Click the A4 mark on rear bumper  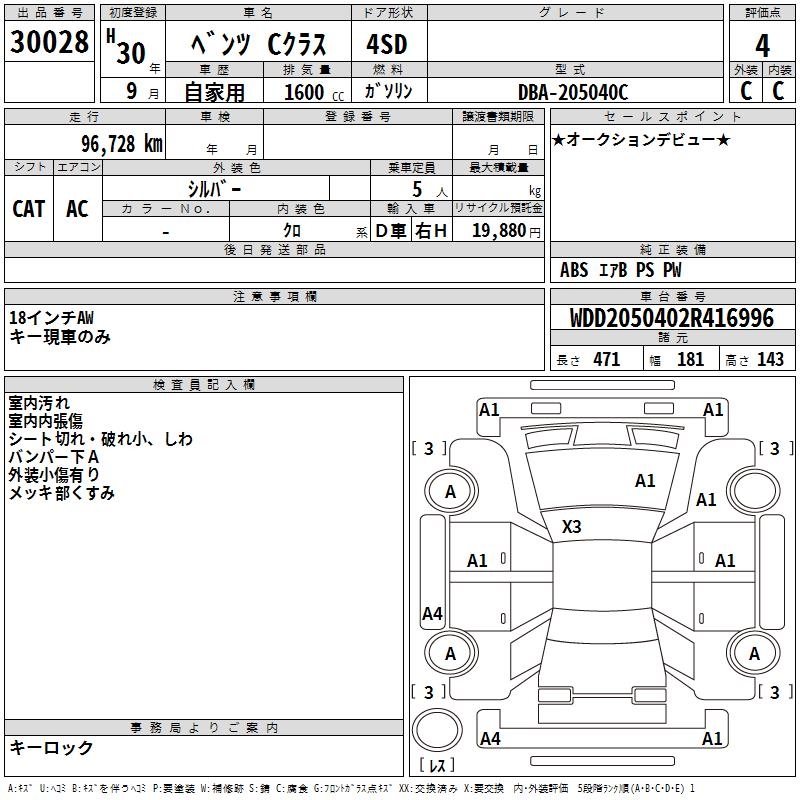tap(490, 738)
